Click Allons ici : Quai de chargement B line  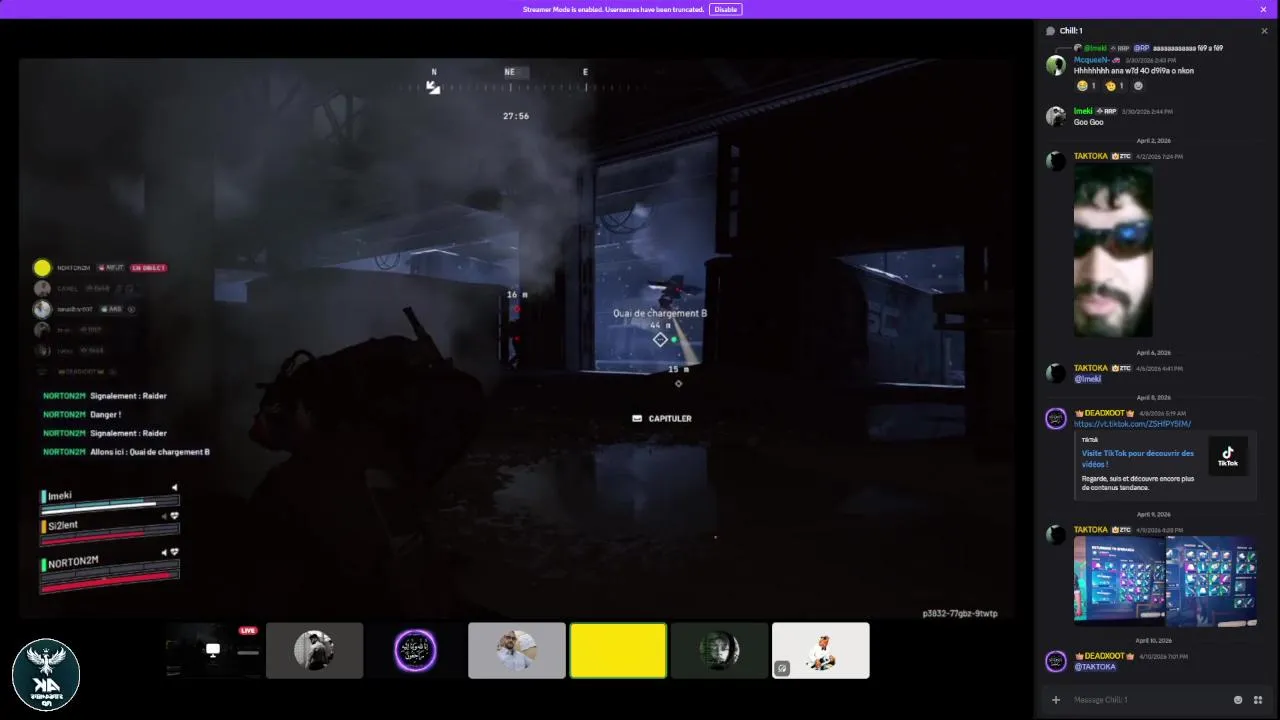coord(126,452)
